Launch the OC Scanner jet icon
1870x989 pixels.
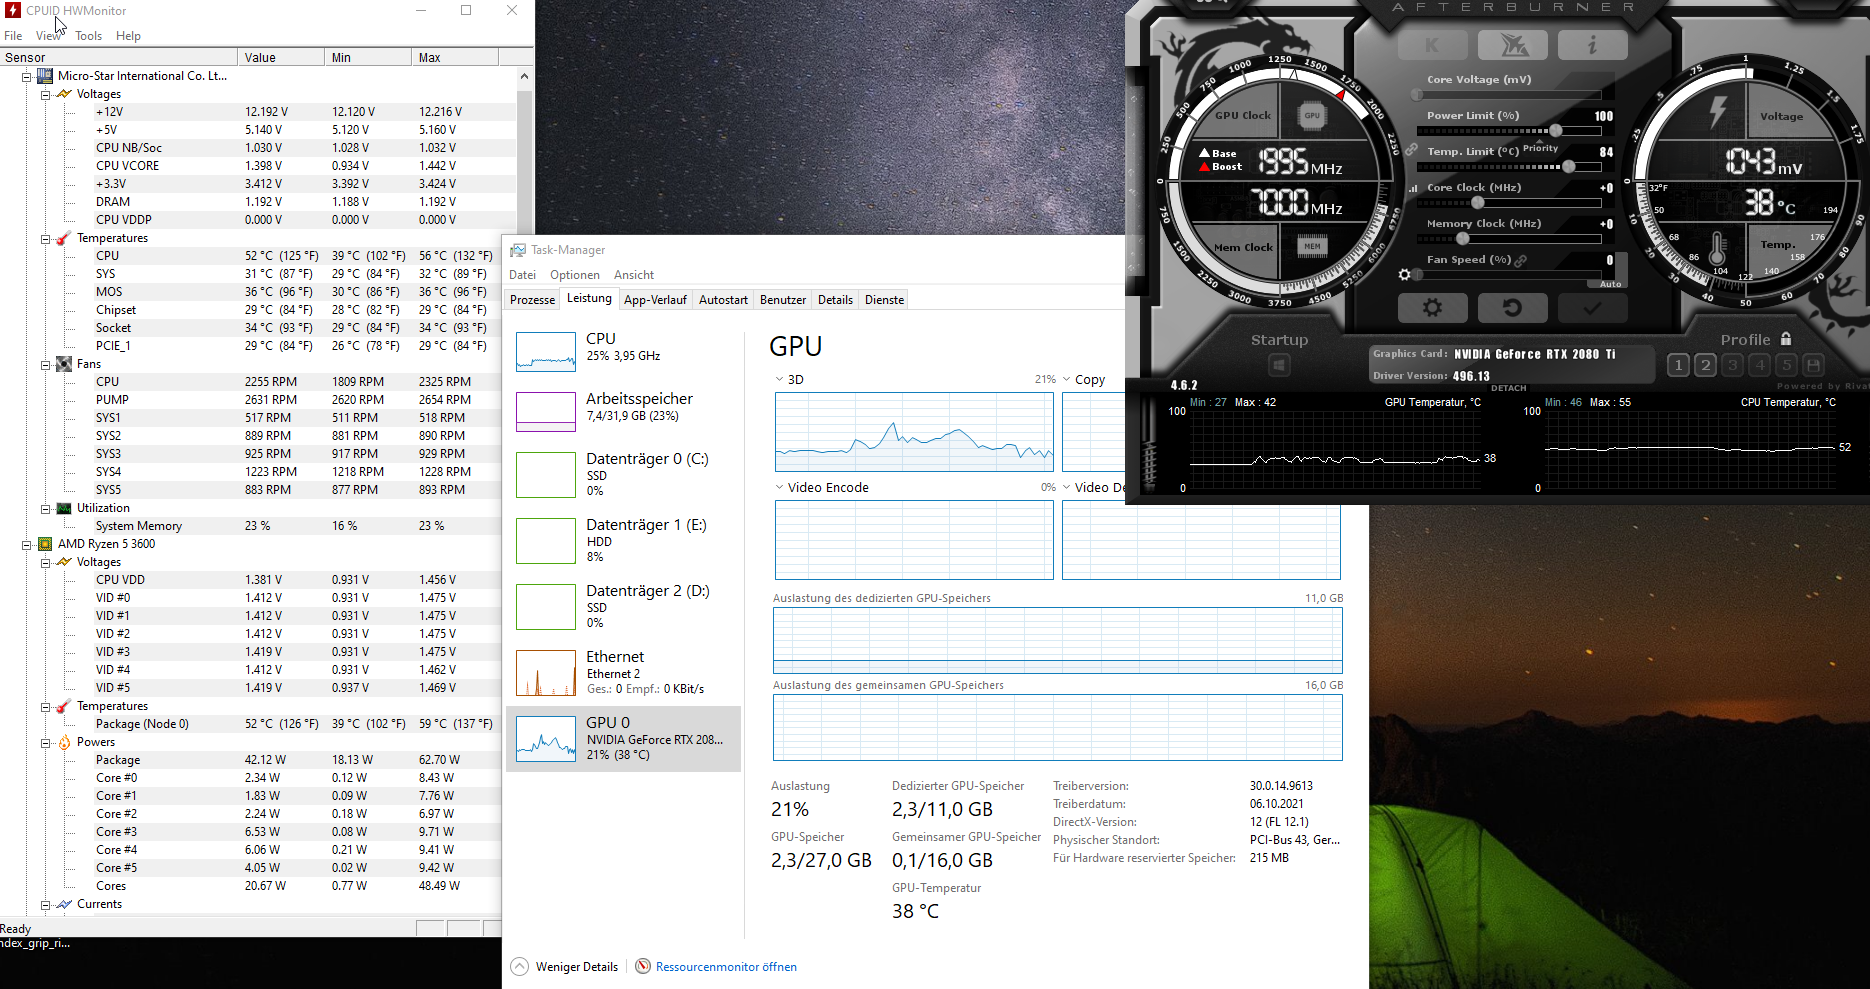pos(1512,45)
